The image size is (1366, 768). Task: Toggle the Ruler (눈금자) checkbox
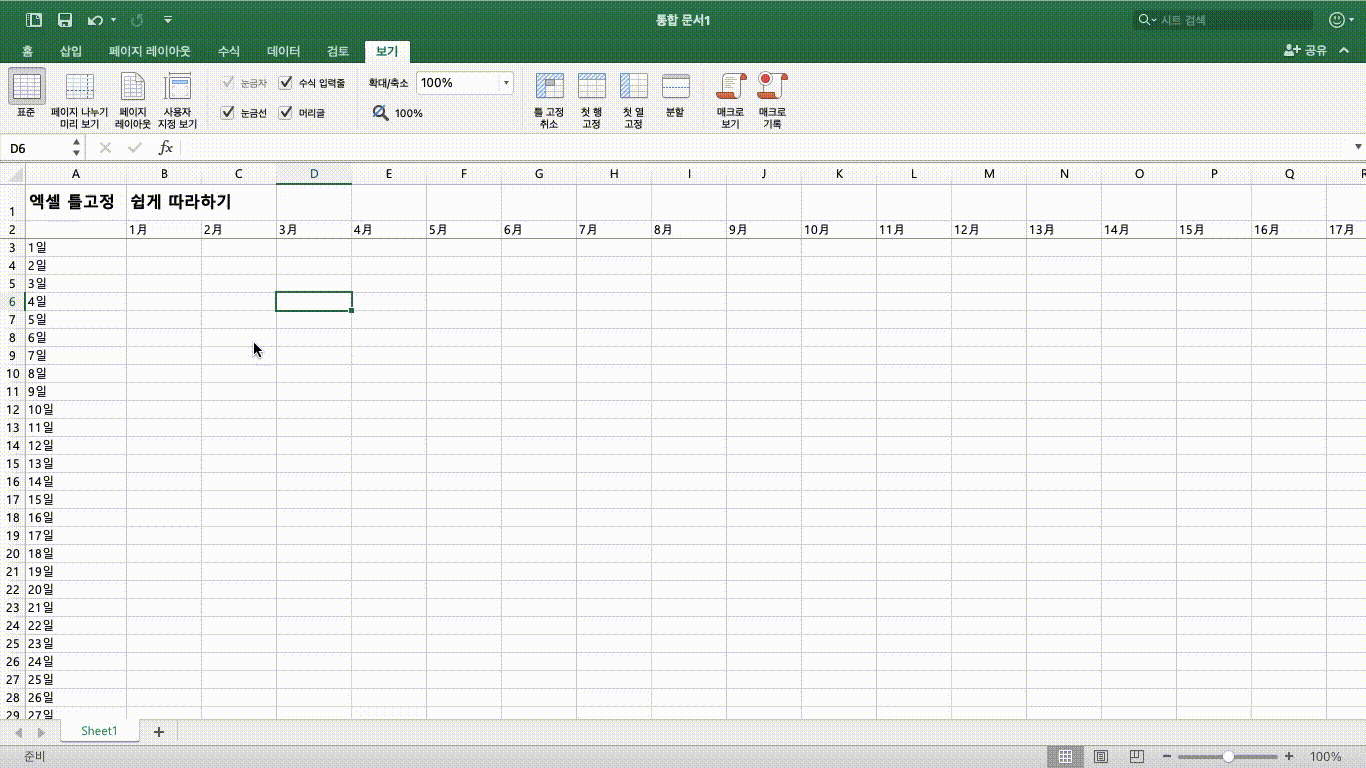227,83
